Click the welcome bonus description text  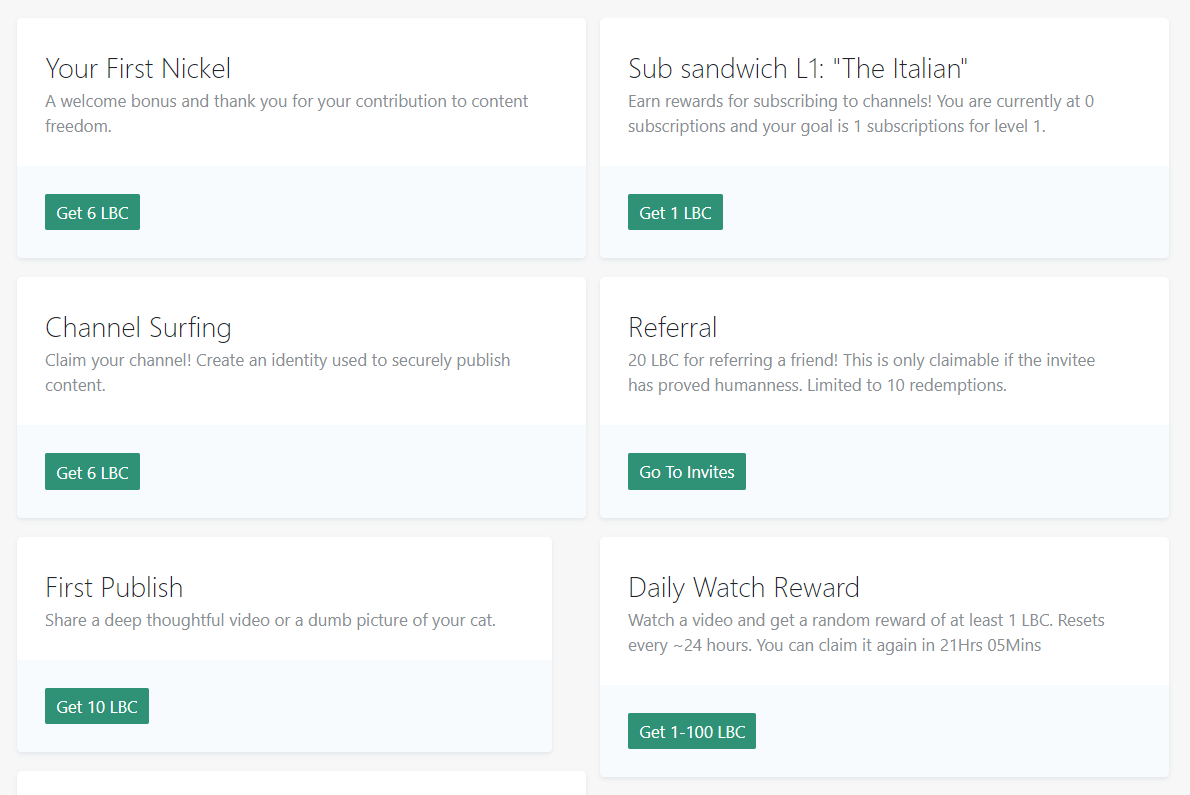point(286,113)
